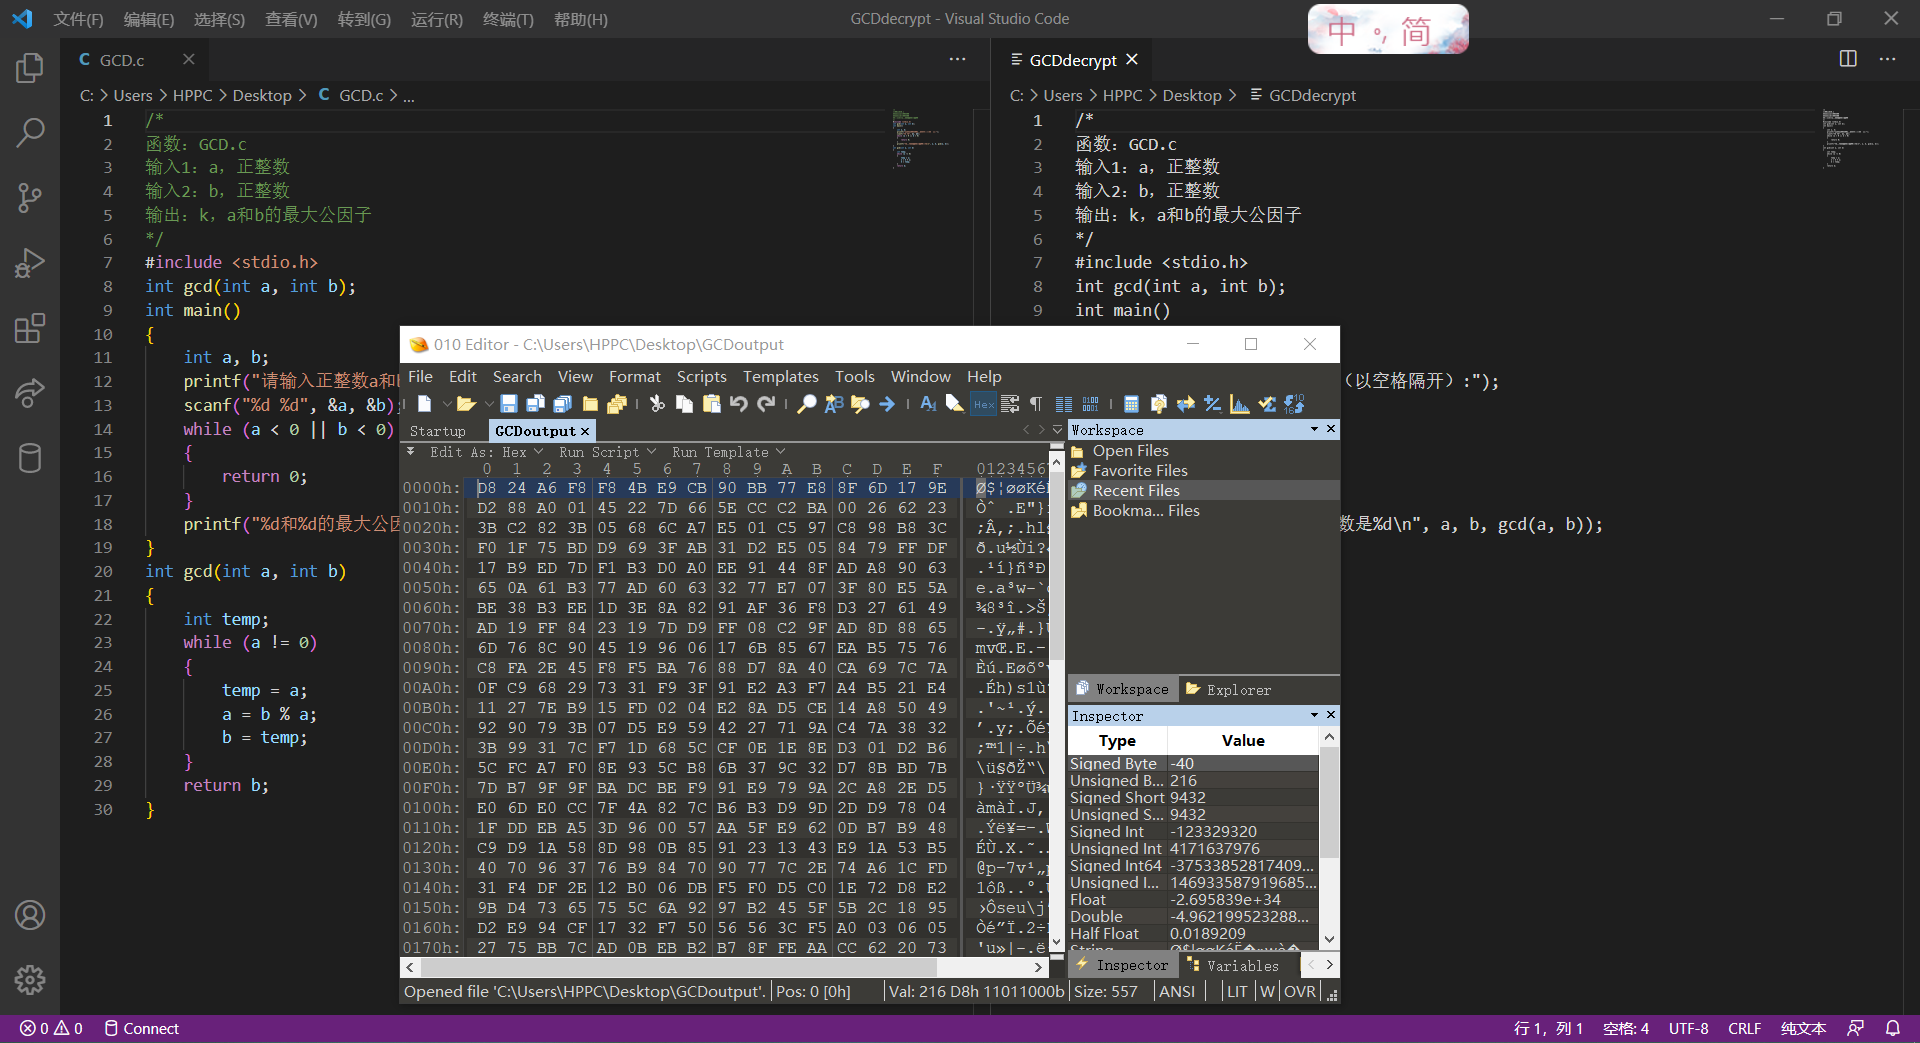Image resolution: width=1920 pixels, height=1043 pixels.
Task: Toggle word wrap icon in 010 toolbar
Action: (1010, 404)
